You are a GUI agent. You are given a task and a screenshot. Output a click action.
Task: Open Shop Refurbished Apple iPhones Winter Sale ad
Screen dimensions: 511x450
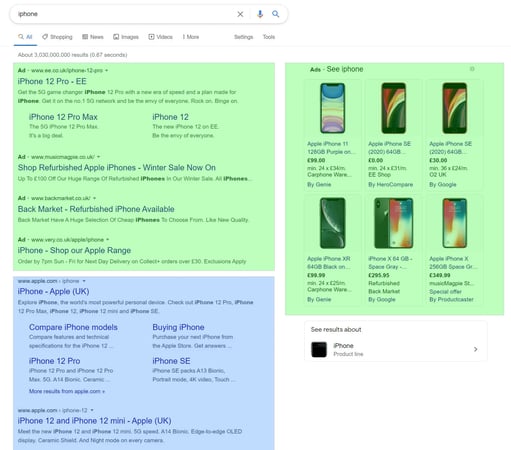[x=117, y=167]
